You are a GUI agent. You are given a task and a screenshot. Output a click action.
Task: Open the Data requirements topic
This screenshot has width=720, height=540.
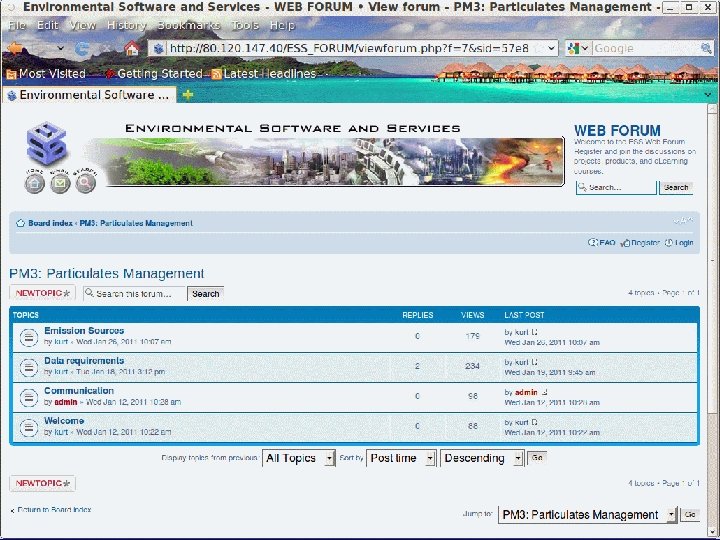point(84,360)
